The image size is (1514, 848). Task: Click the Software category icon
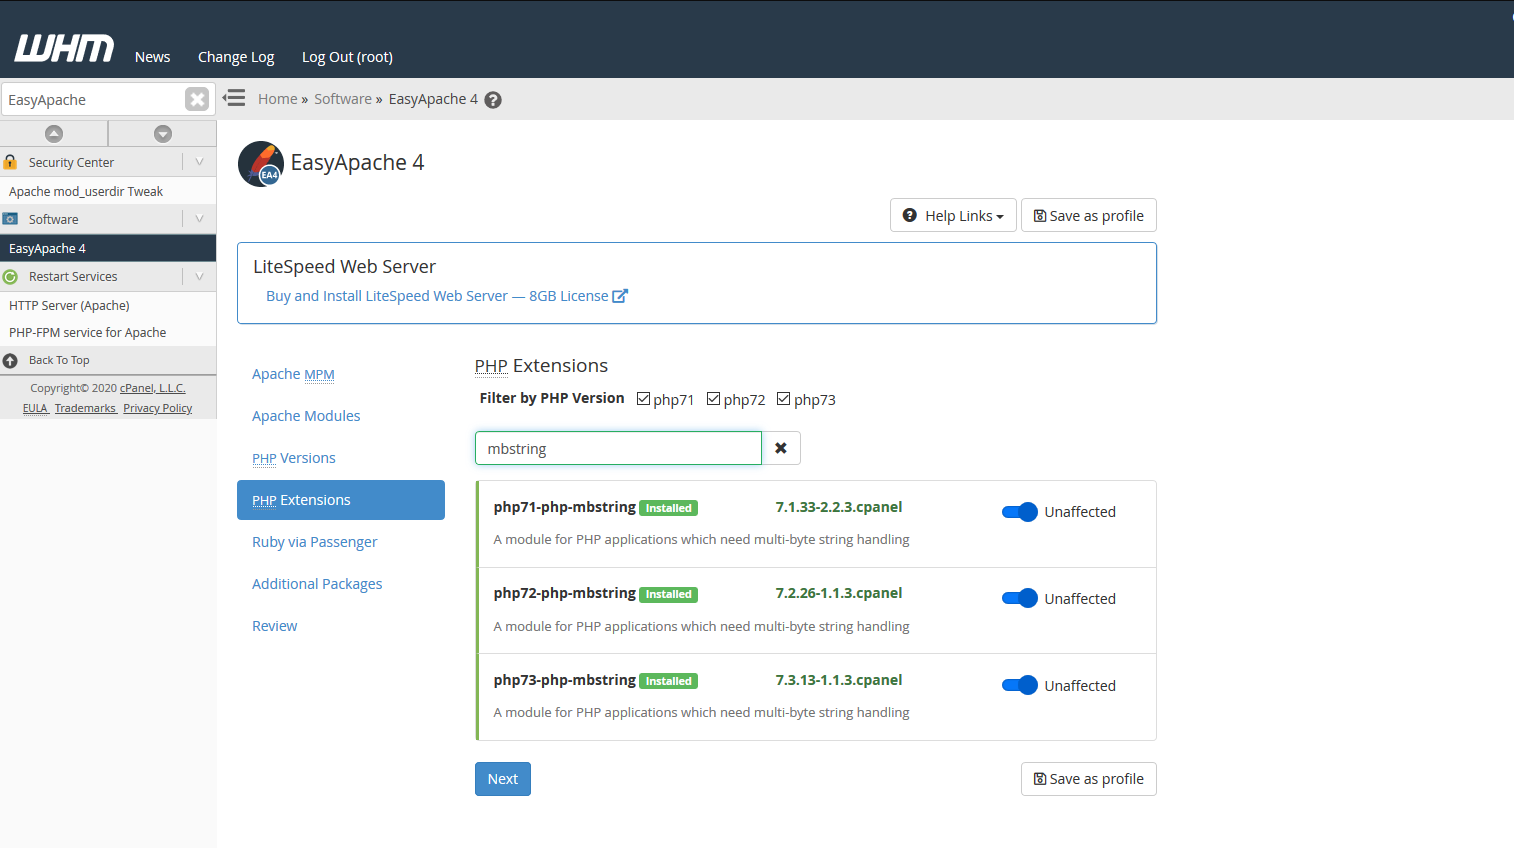click(x=10, y=219)
